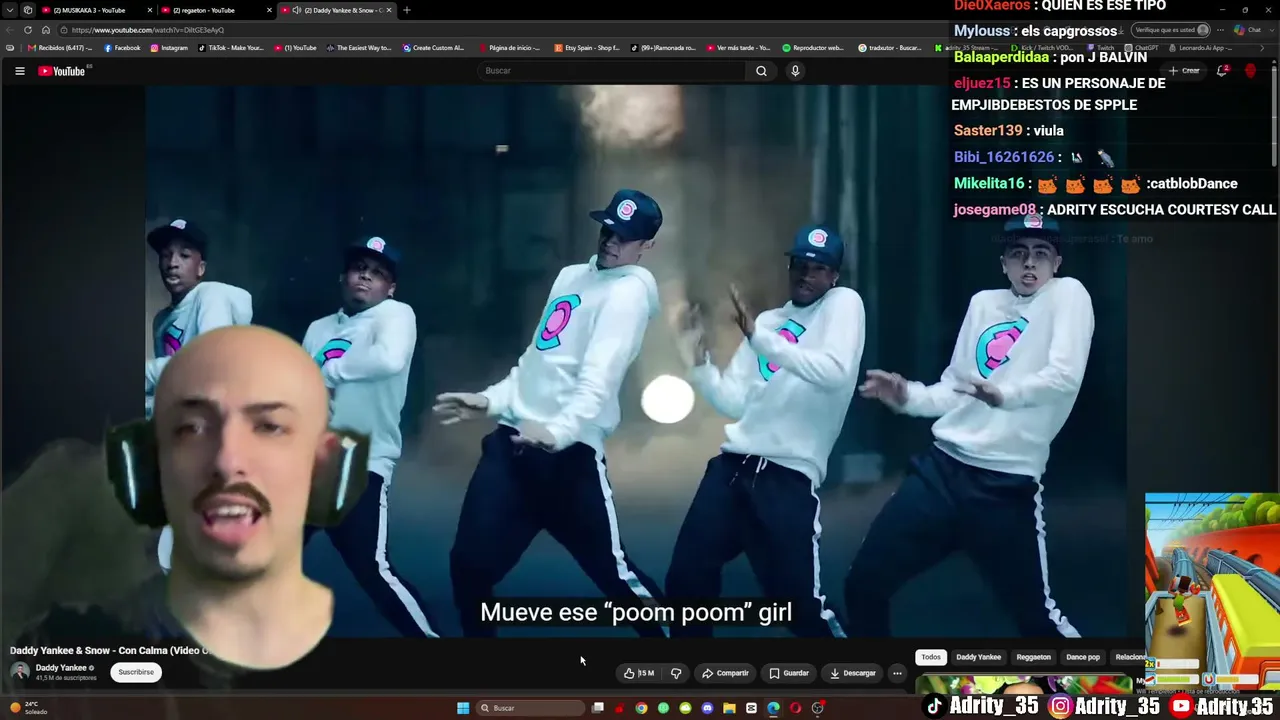Open File Explorer from the taskbar
Viewport: 1280px width, 720px height.
(729, 708)
